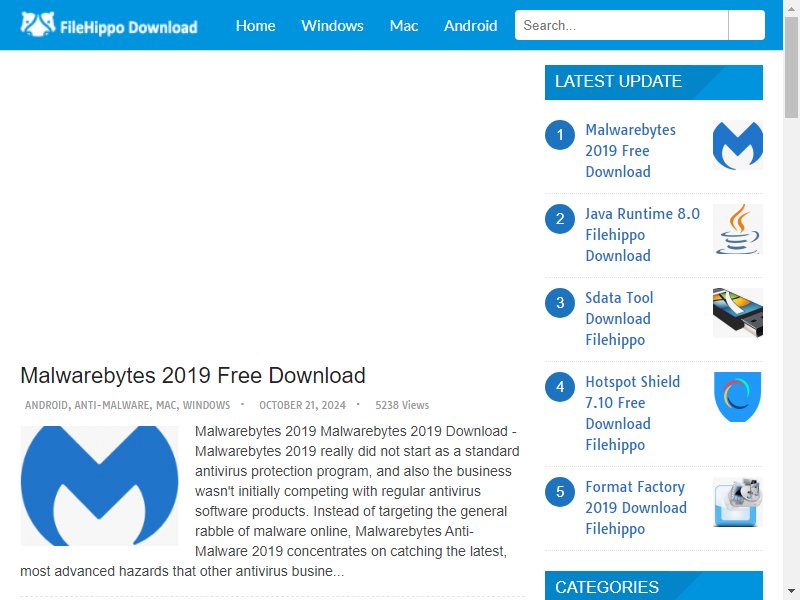Select the WINDOWS category tag
The image size is (800, 600).
pyautogui.click(x=207, y=405)
